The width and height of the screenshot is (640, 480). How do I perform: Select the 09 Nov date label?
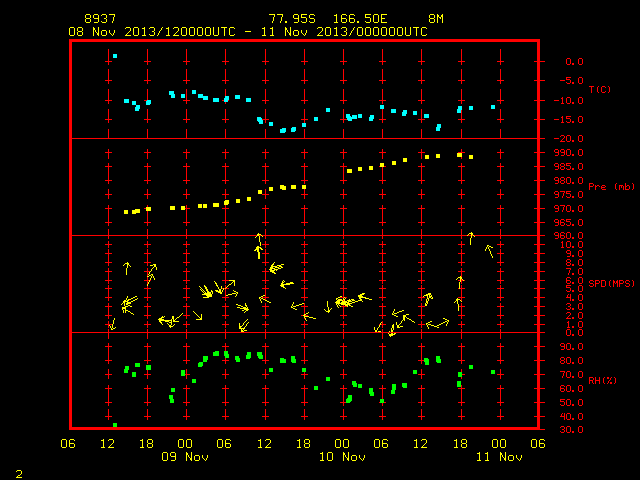point(185,457)
